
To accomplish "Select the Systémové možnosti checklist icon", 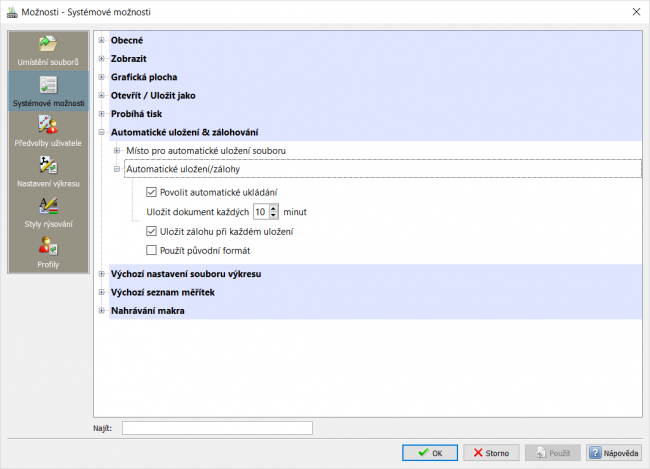I will coord(48,85).
